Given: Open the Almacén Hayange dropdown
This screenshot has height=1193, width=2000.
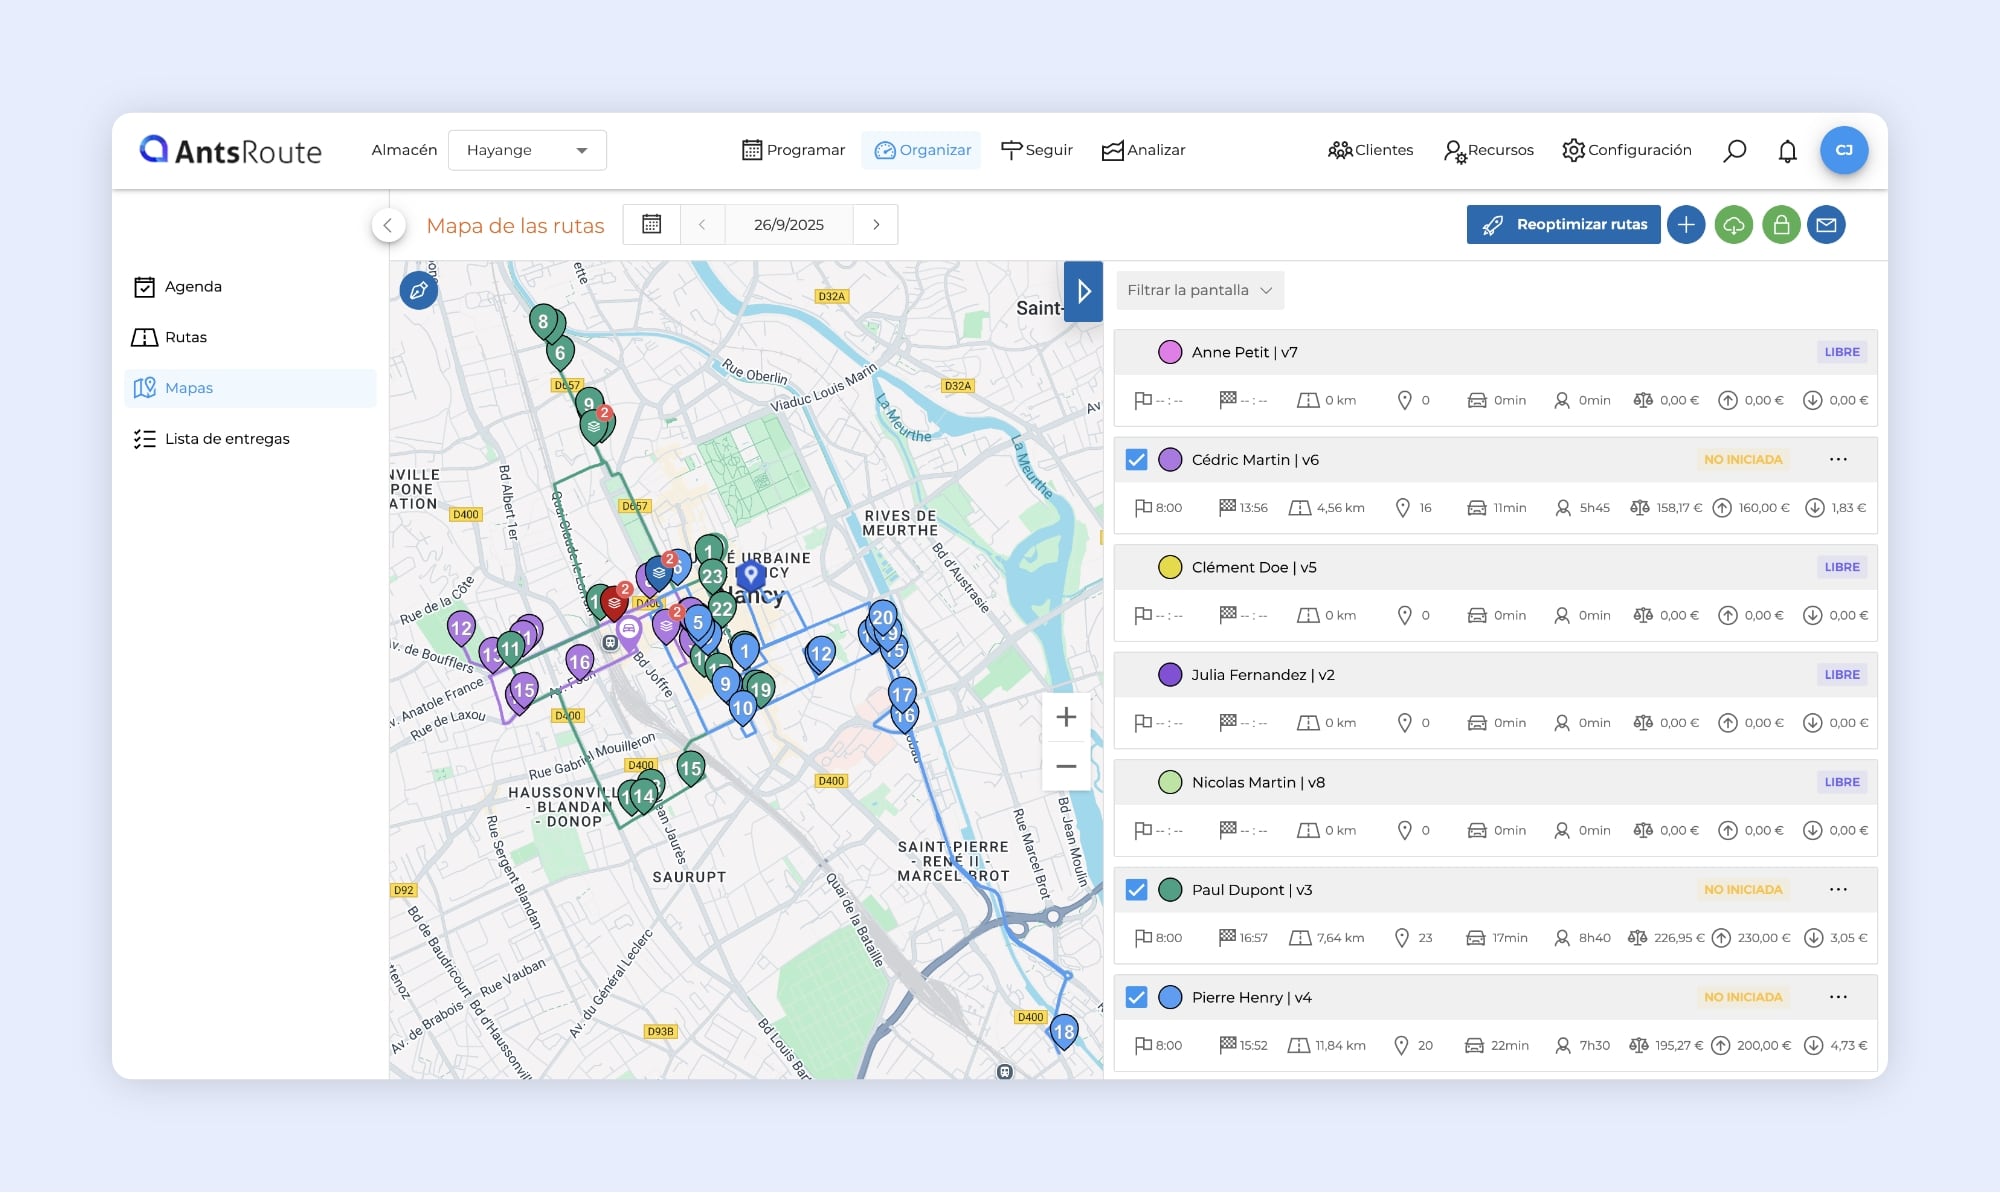Looking at the screenshot, I should click(527, 150).
